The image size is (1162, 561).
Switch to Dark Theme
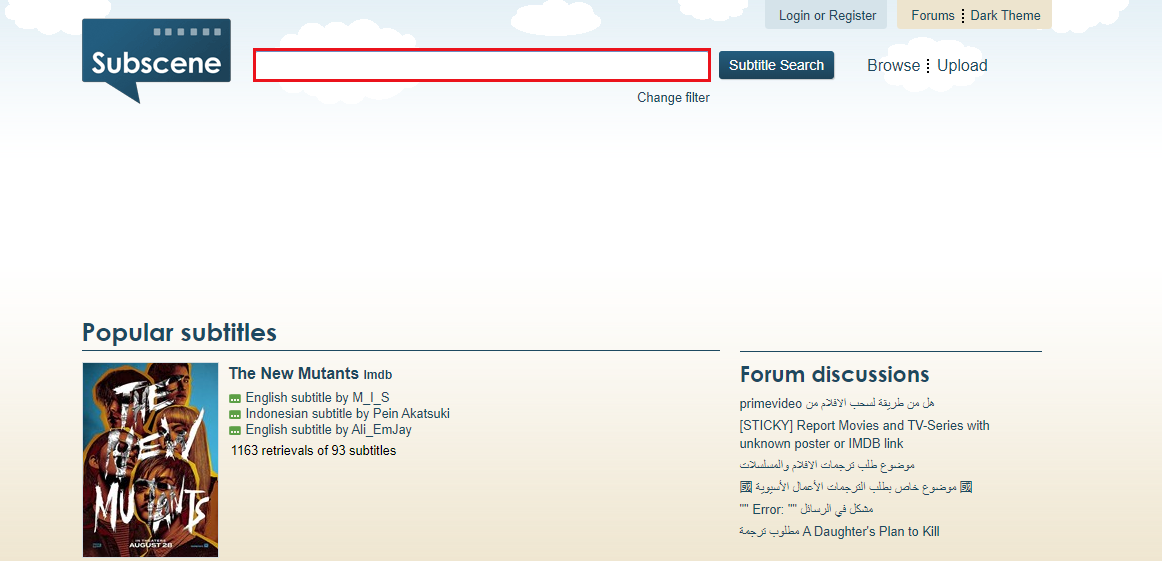[1005, 16]
